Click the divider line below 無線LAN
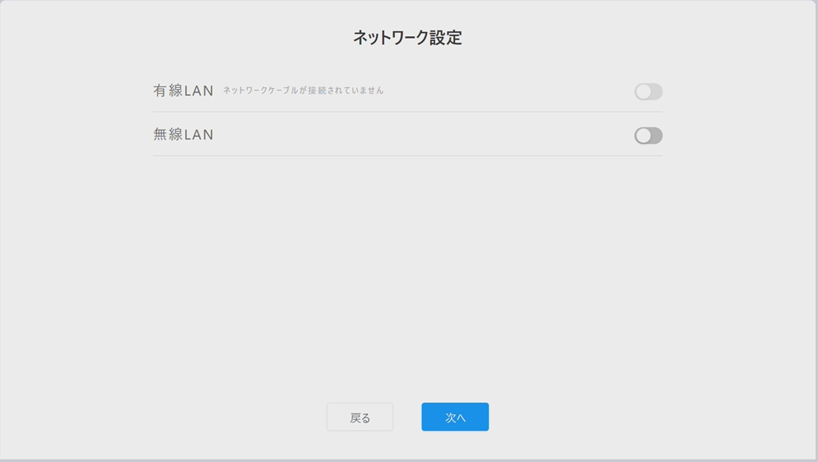The height and width of the screenshot is (462, 818). coord(407,155)
